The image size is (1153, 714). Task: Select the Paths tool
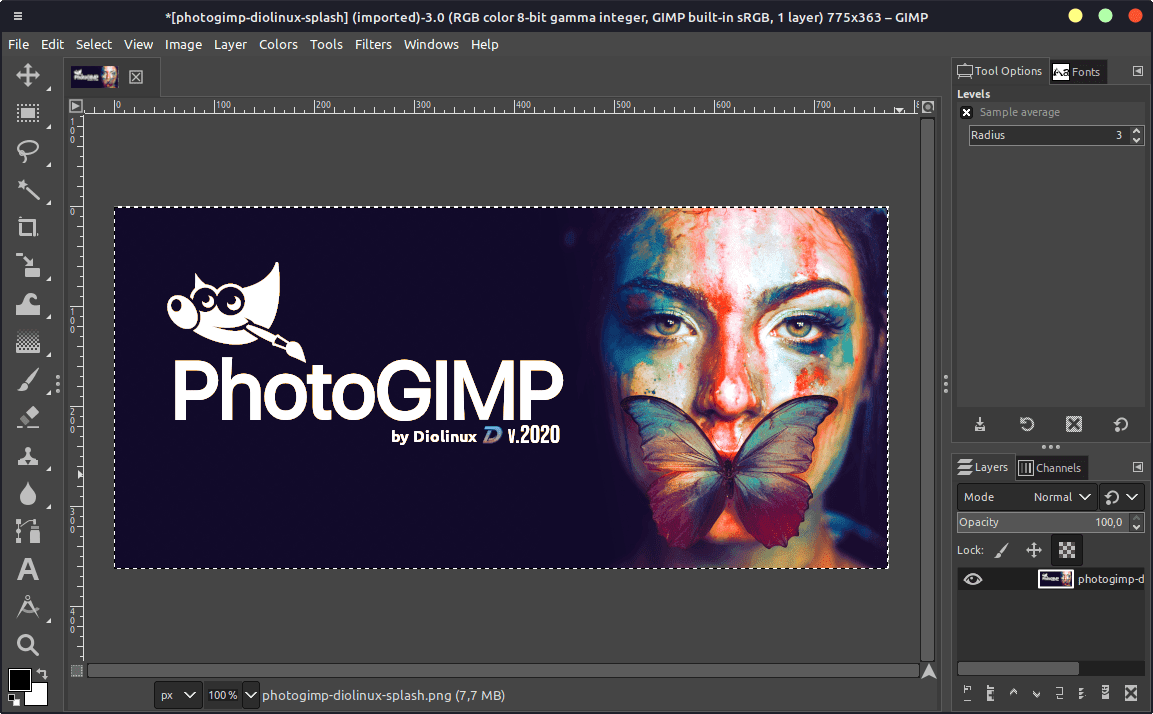(x=28, y=532)
